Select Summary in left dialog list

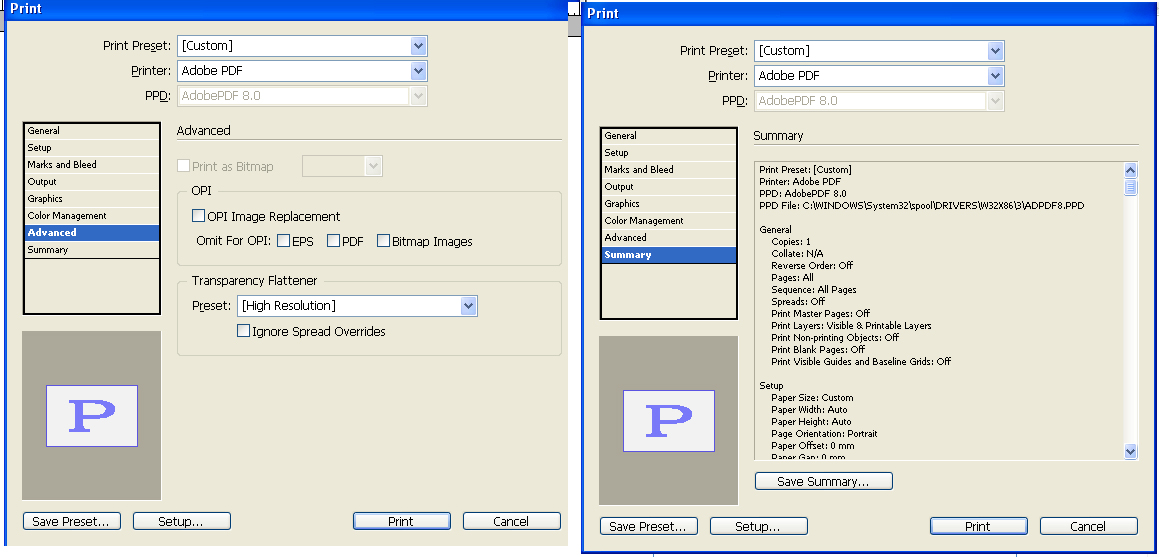click(92, 250)
